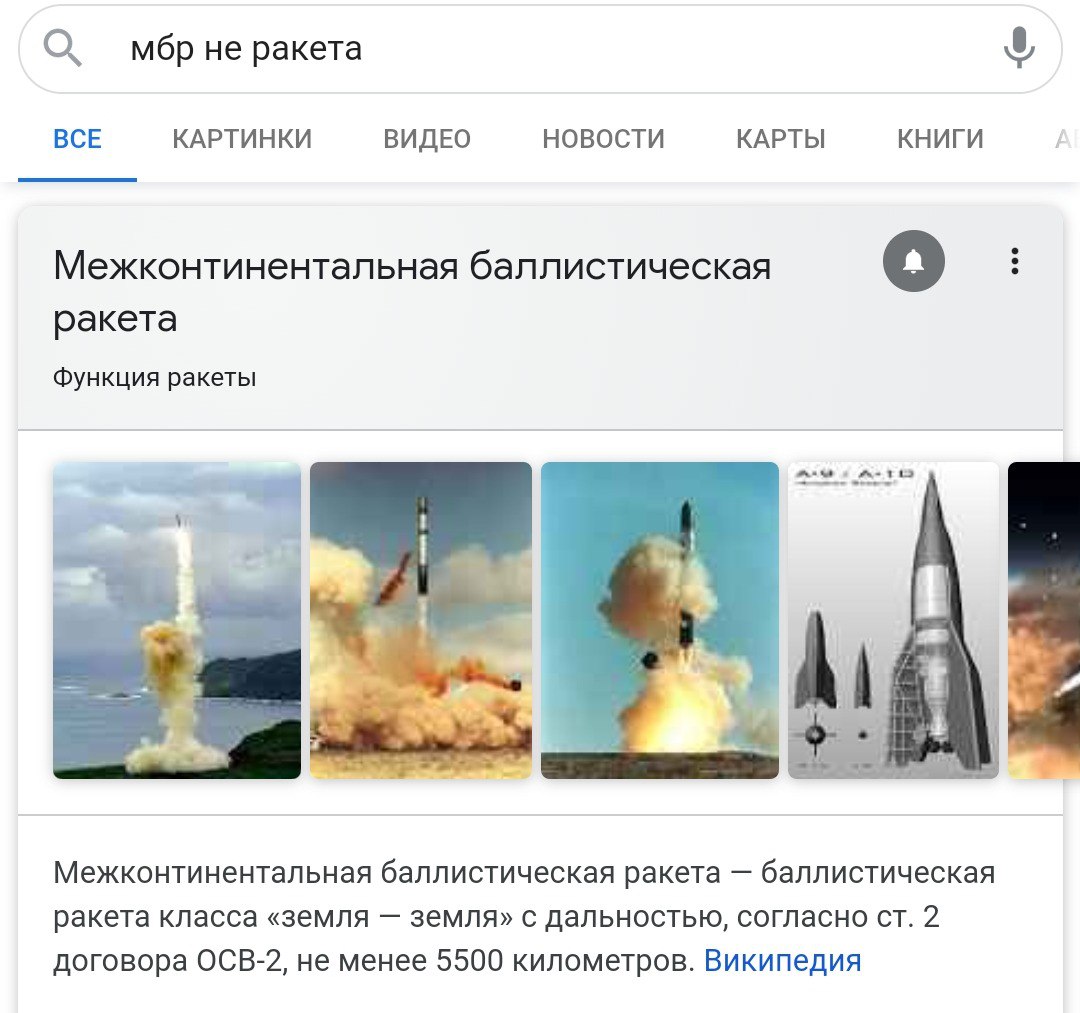Open the second rocket launch smoke photo
The width and height of the screenshot is (1080, 1013).
(x=421, y=620)
